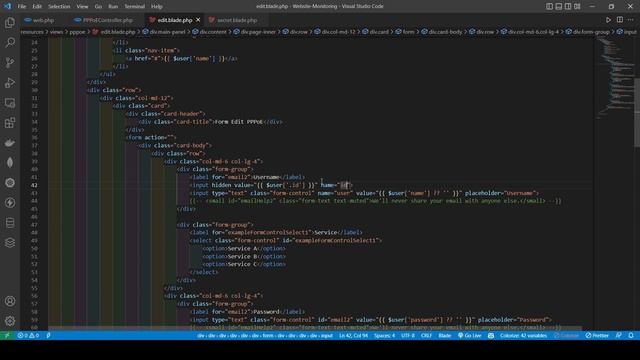Open the Thunder Client lightning icon
This screenshot has width=640, height=360.
tap(10, 203)
